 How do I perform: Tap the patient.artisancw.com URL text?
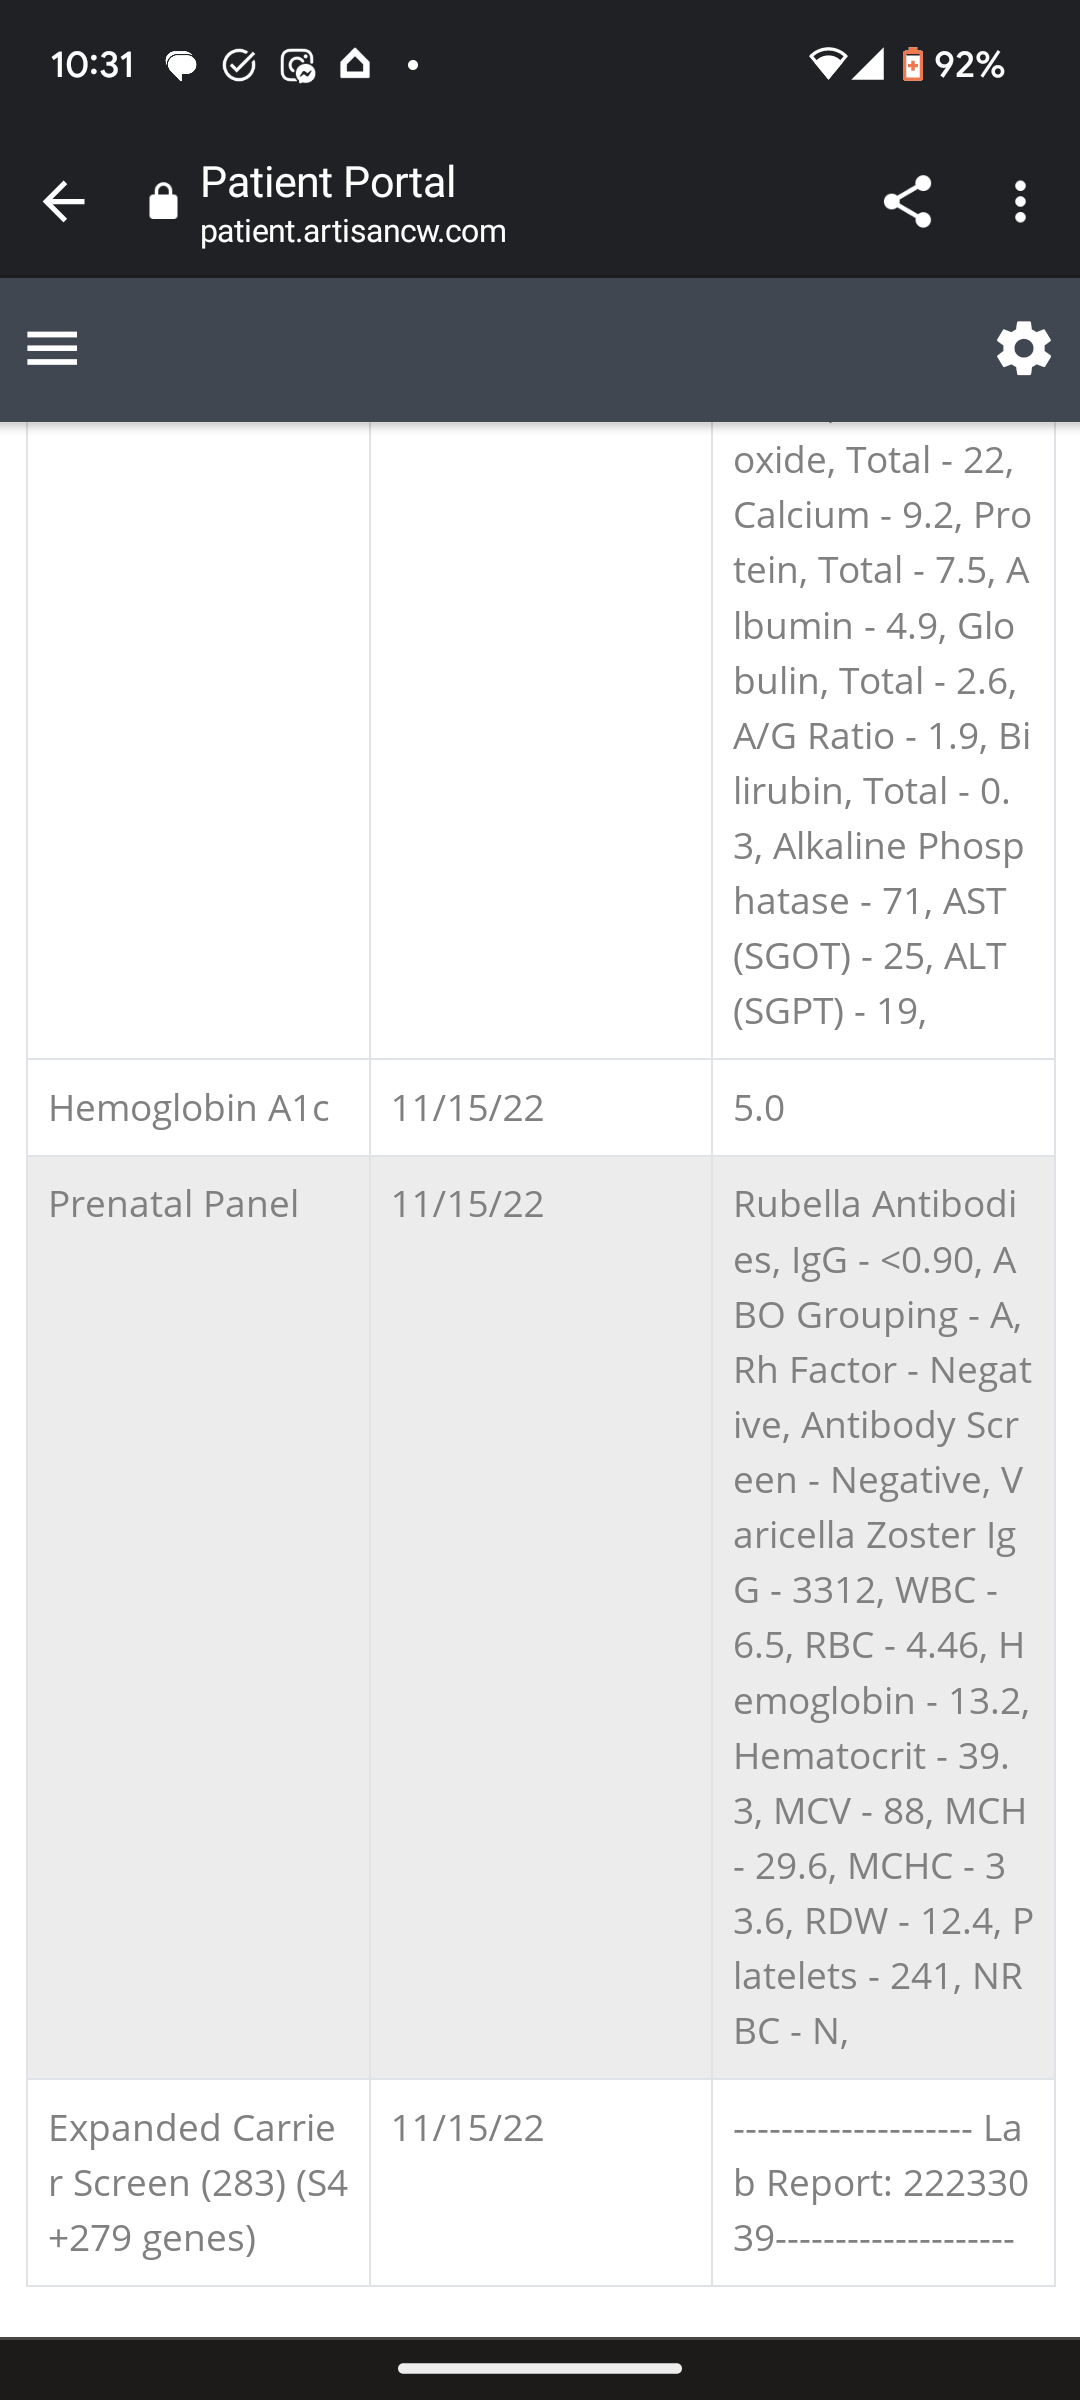coord(353,232)
